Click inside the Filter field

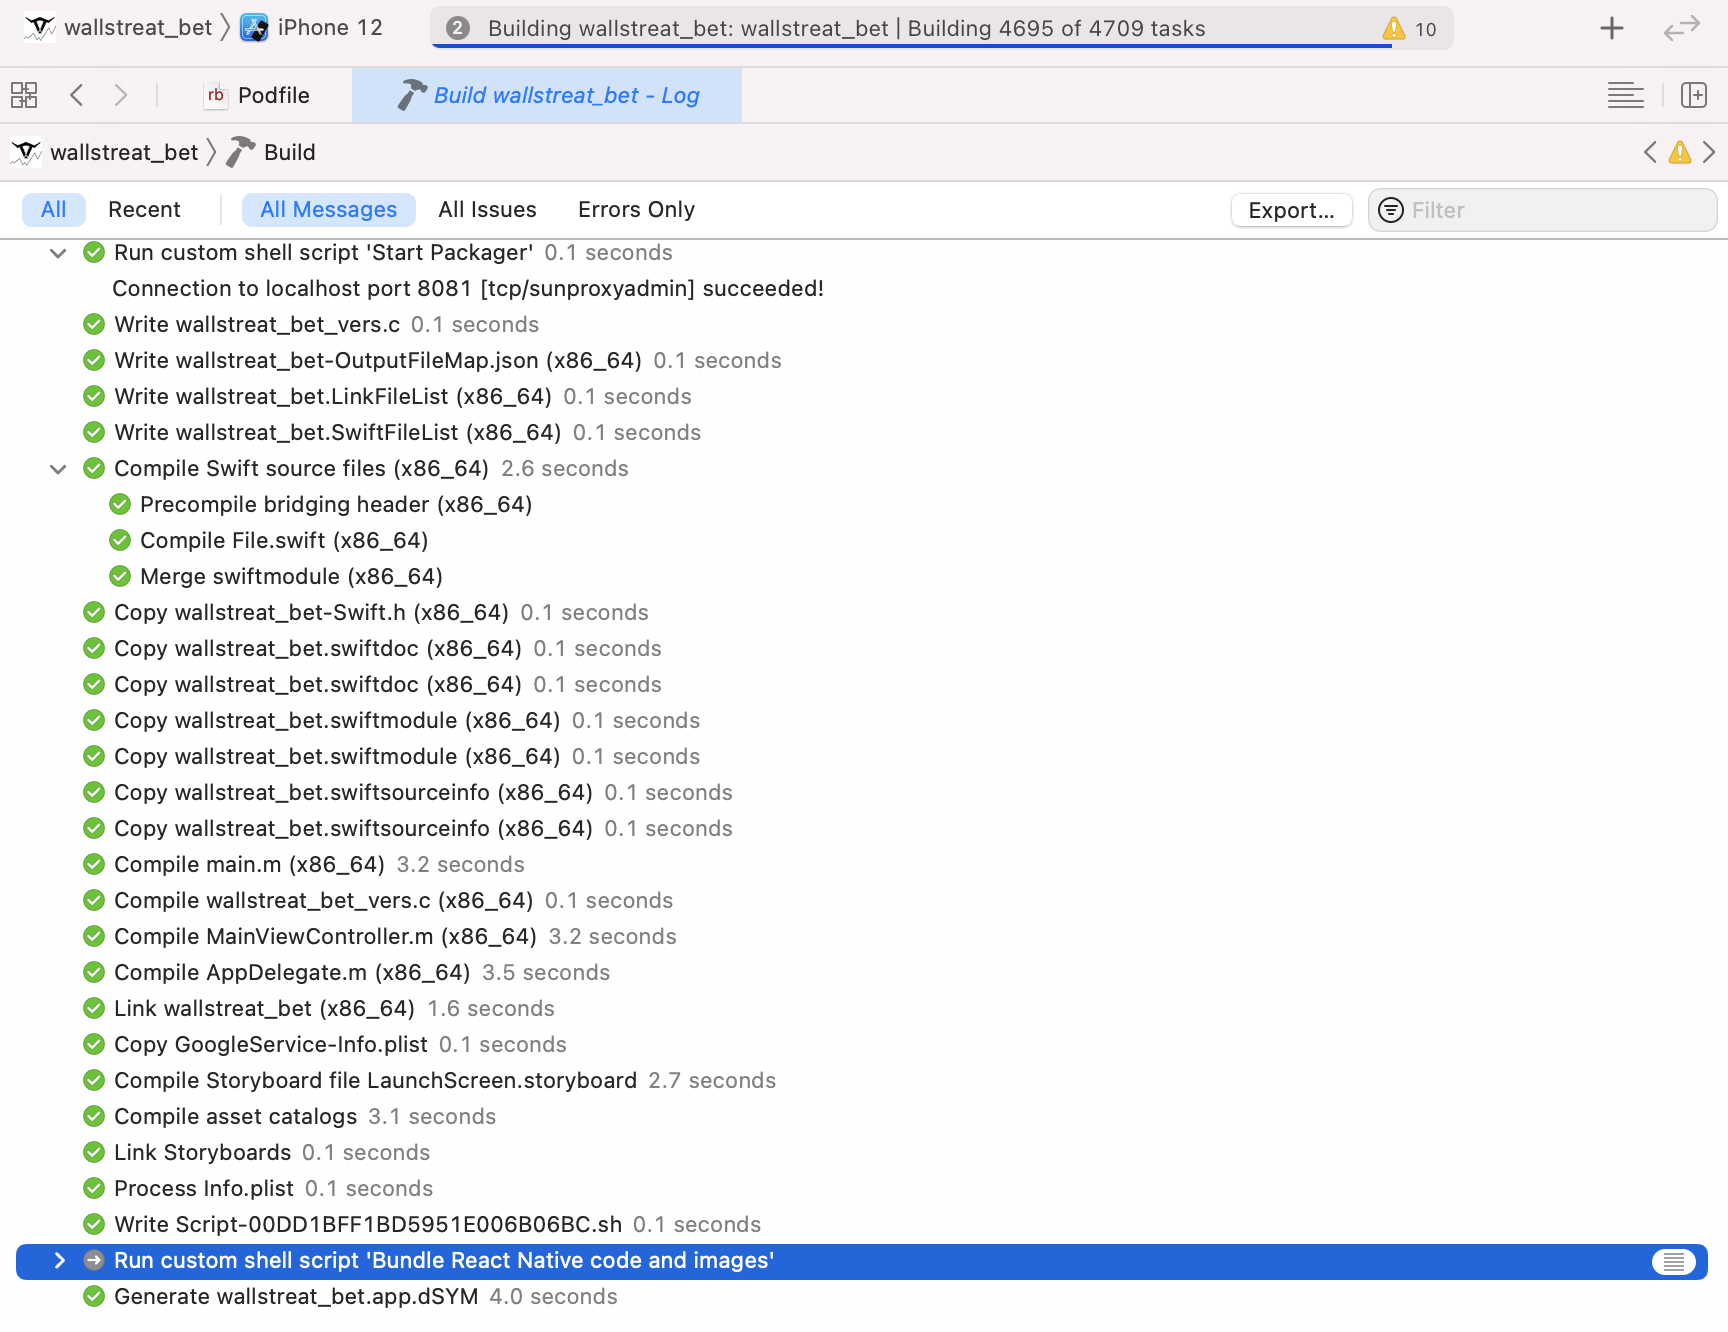tap(1500, 210)
